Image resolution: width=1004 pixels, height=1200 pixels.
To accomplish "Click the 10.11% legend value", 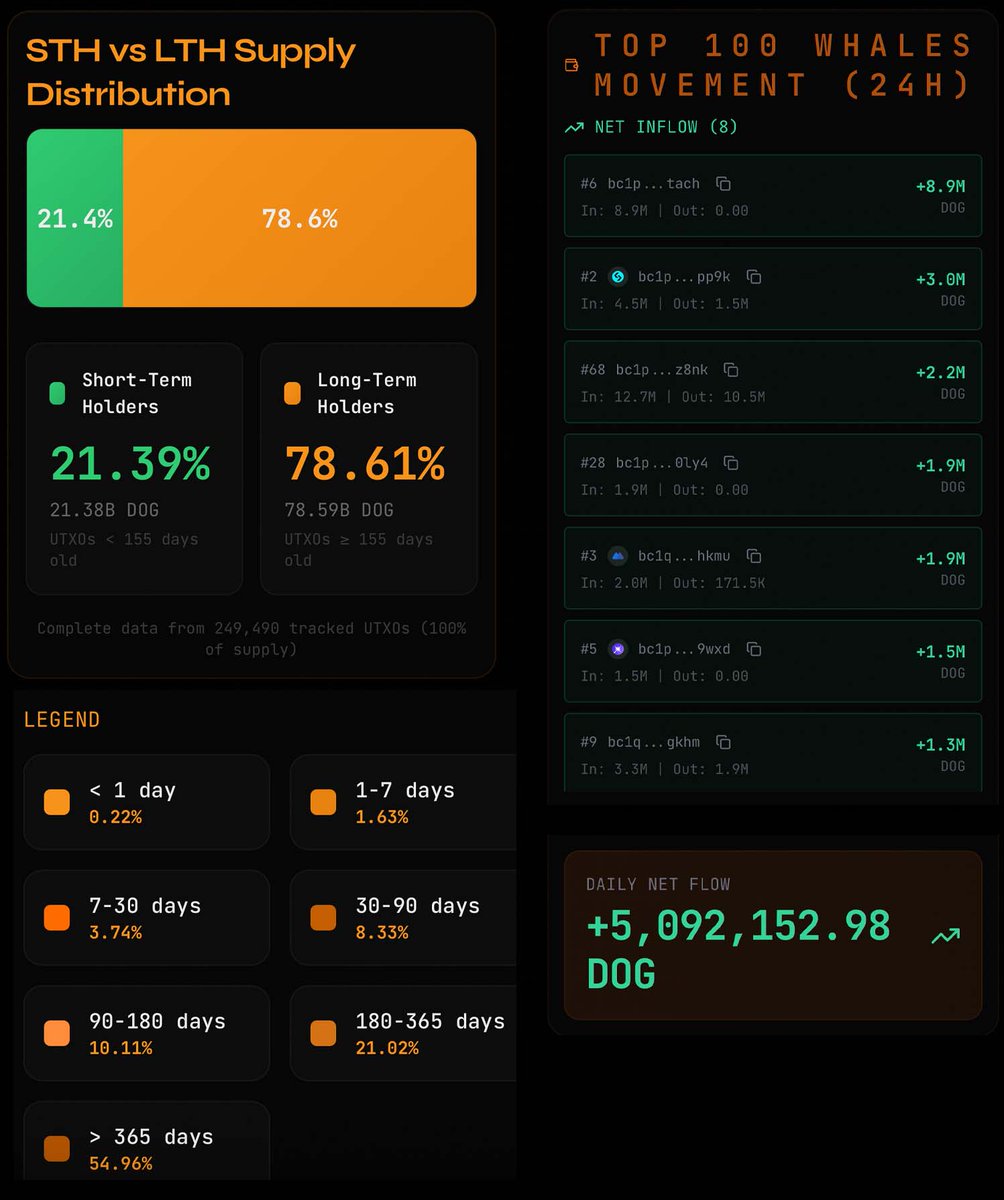I will 121,1048.
